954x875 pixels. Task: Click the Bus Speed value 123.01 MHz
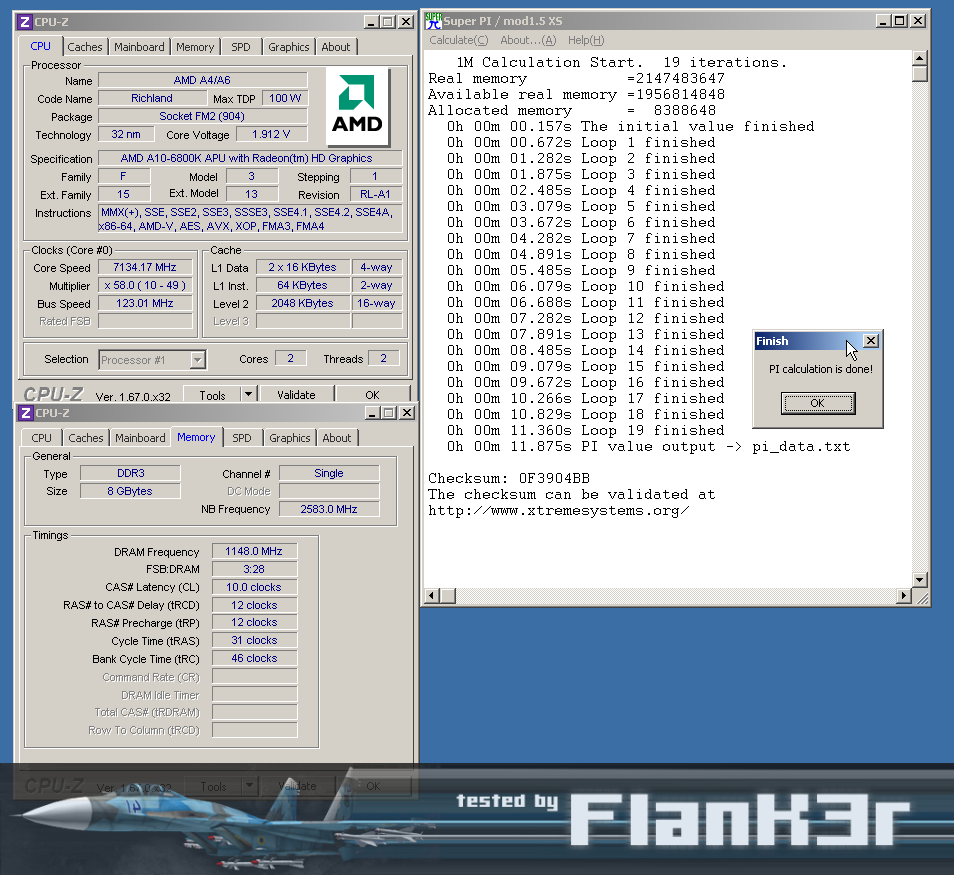point(145,303)
